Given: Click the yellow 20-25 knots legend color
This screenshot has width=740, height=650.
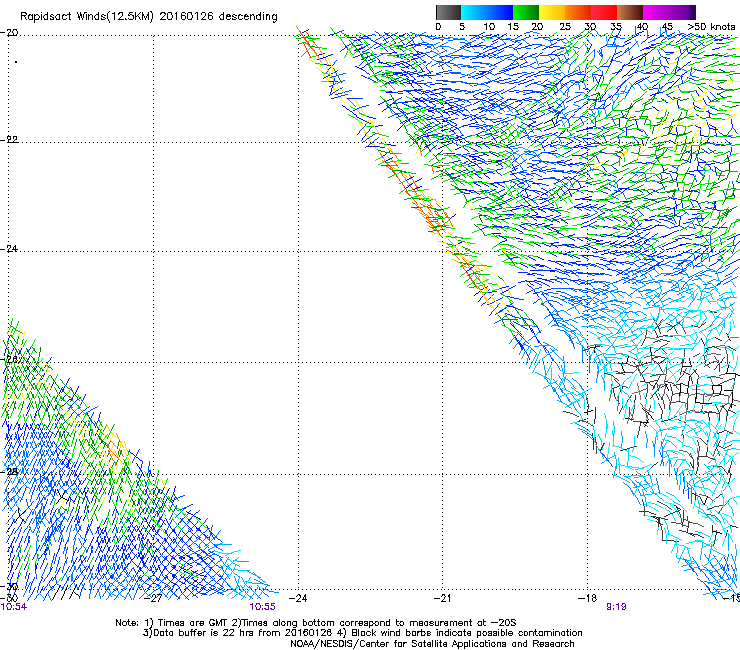Looking at the screenshot, I should coord(552,12).
